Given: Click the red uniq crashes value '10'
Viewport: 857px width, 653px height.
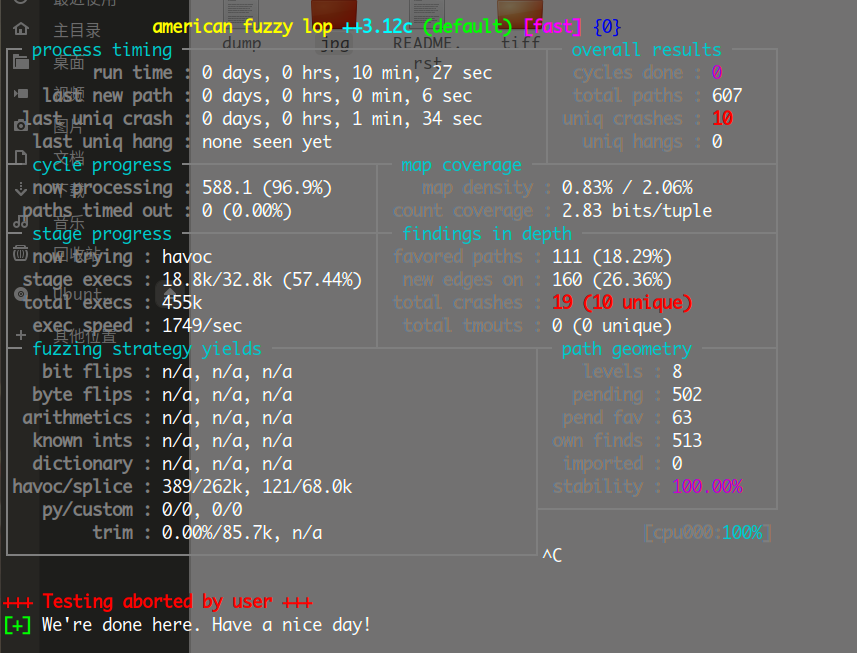Looking at the screenshot, I should (x=722, y=119).
